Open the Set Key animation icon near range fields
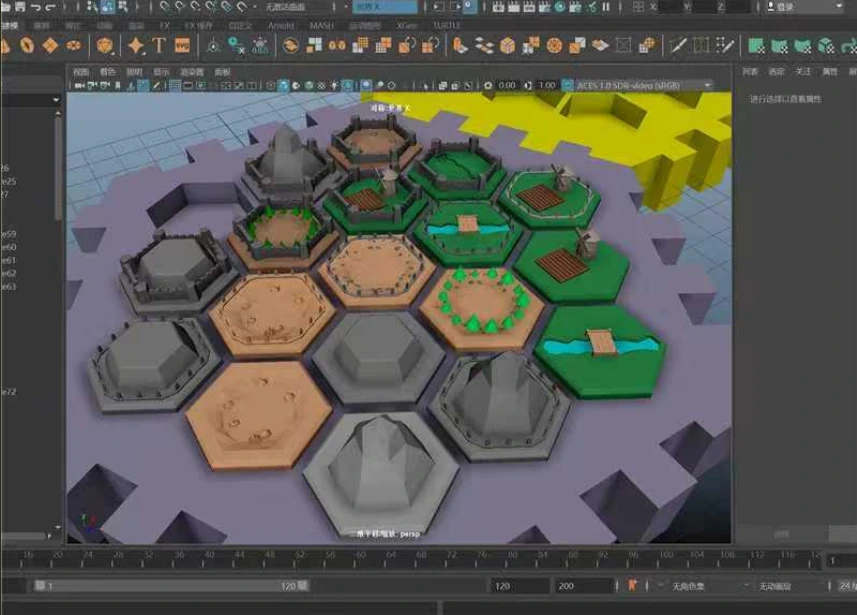 [632, 585]
